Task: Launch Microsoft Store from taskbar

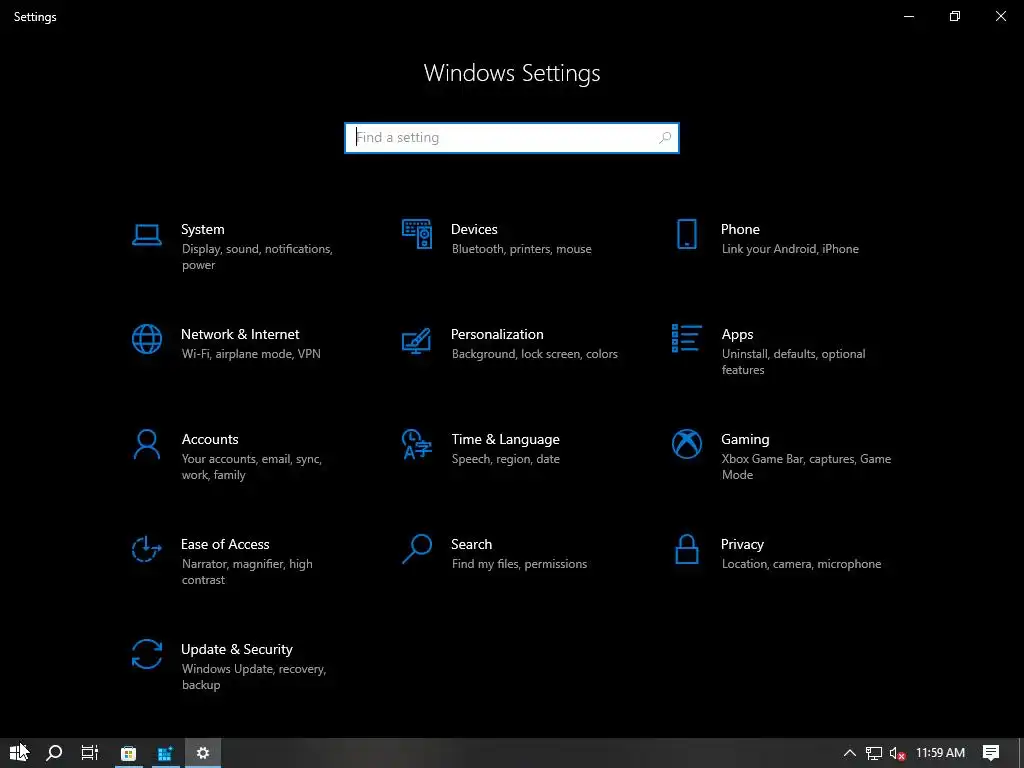Action: coord(129,753)
